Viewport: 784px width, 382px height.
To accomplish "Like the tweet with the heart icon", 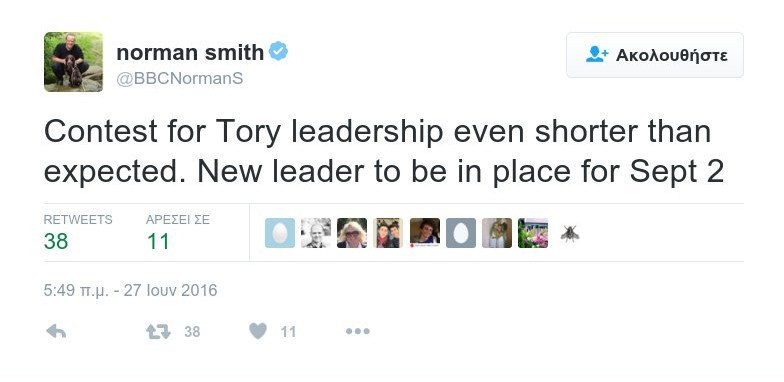I will (x=258, y=331).
